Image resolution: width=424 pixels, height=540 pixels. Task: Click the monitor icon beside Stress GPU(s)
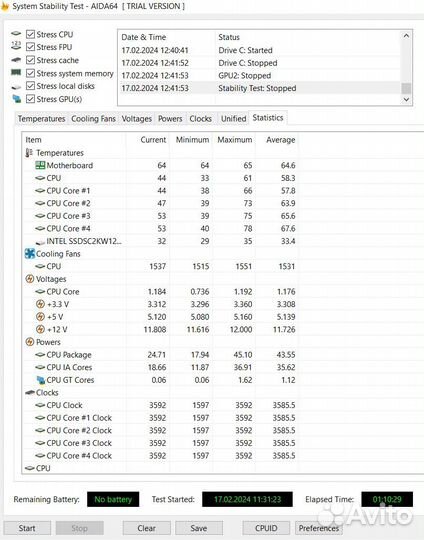[16, 99]
